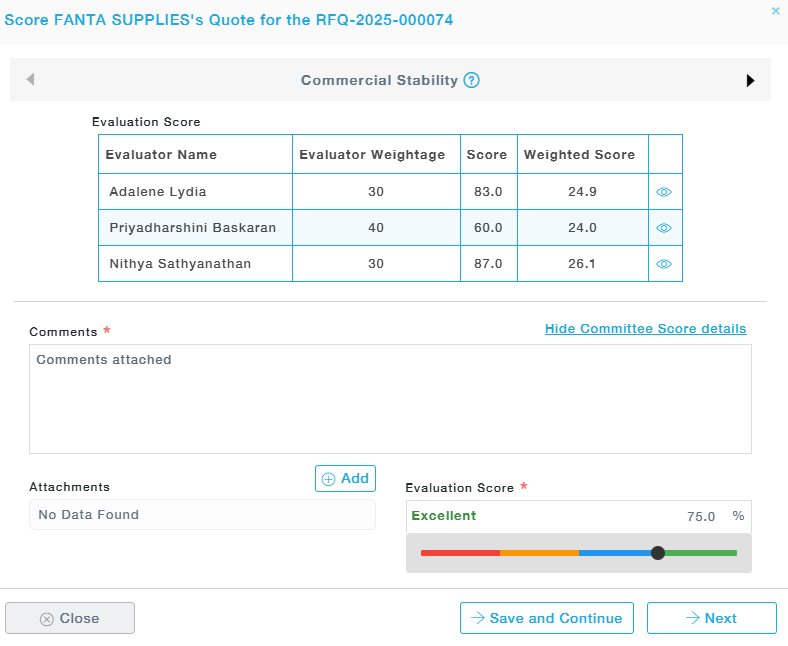Click the Evaluator Weightage column header
788x646 pixels.
(x=372, y=155)
